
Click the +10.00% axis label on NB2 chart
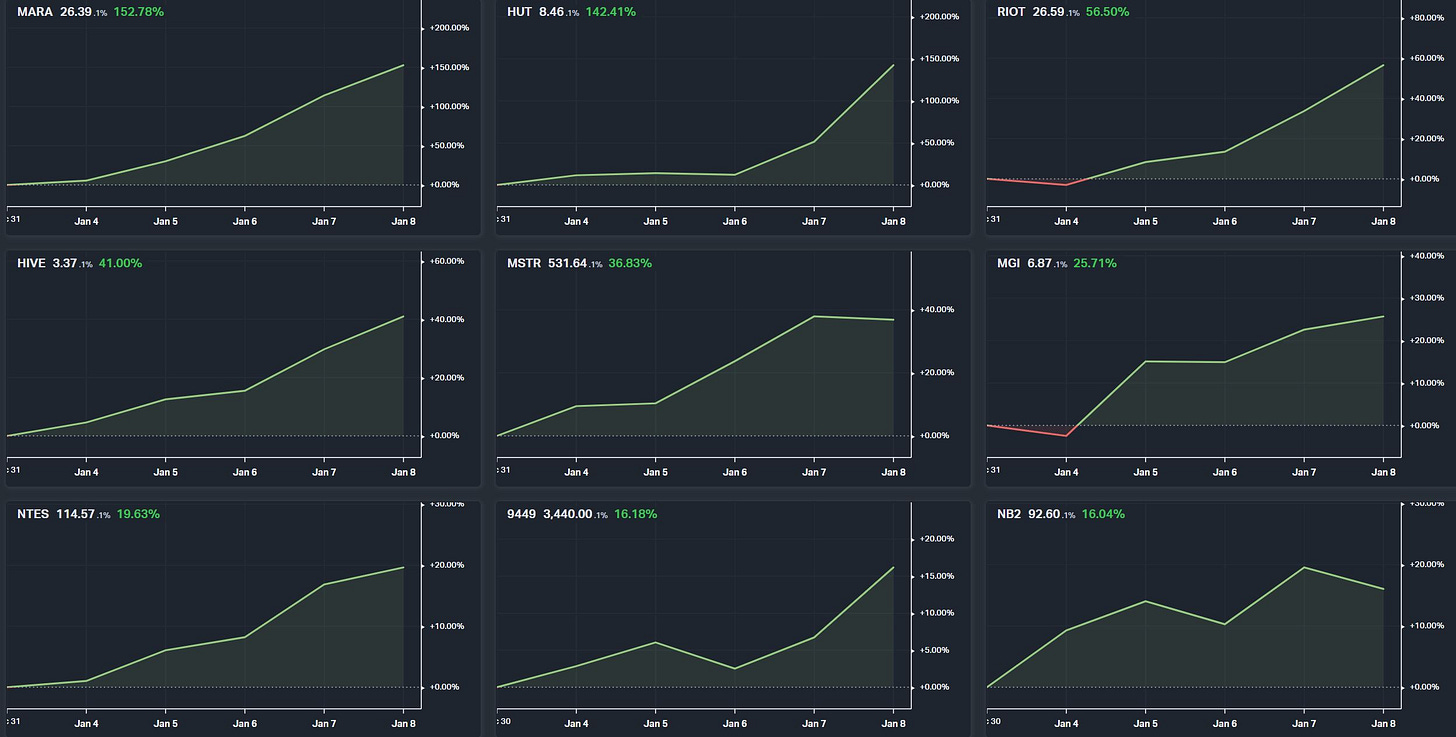(x=1427, y=626)
